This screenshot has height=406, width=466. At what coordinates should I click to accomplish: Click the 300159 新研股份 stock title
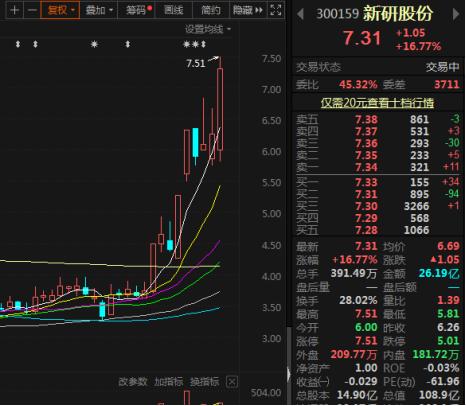375,14
